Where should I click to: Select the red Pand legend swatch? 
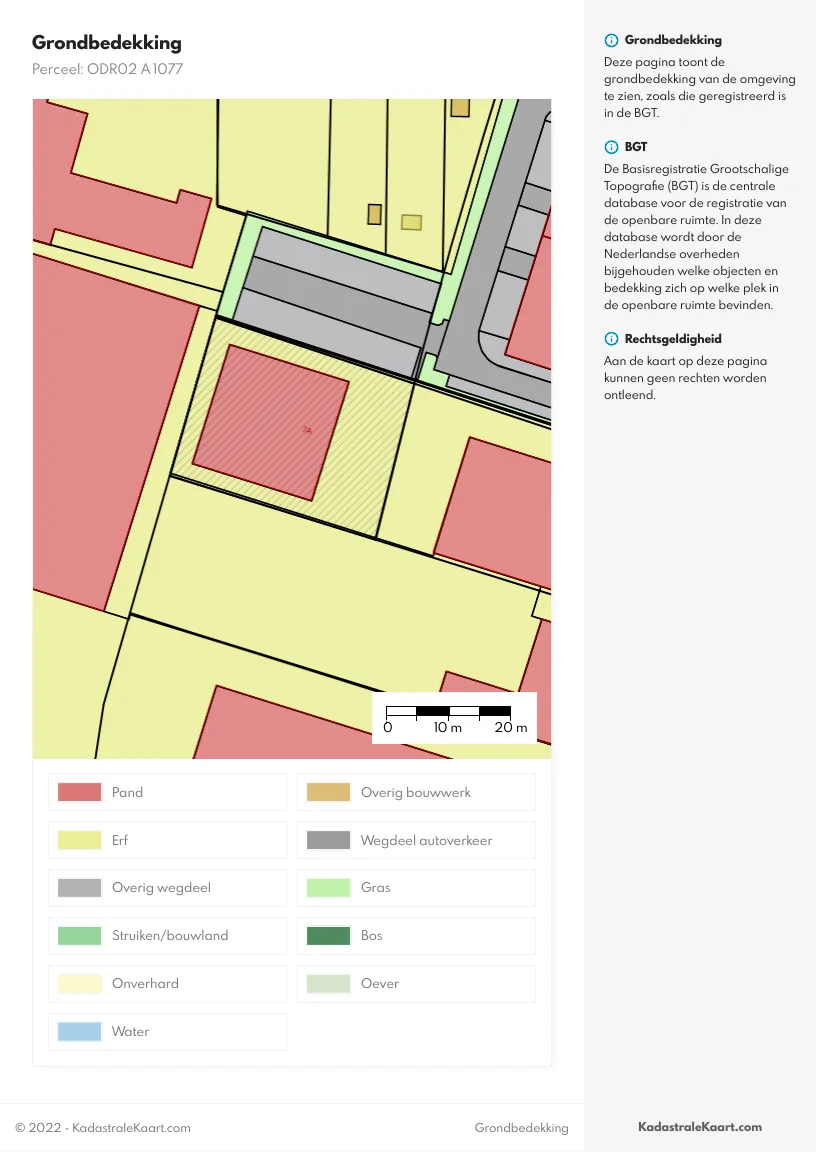point(80,792)
